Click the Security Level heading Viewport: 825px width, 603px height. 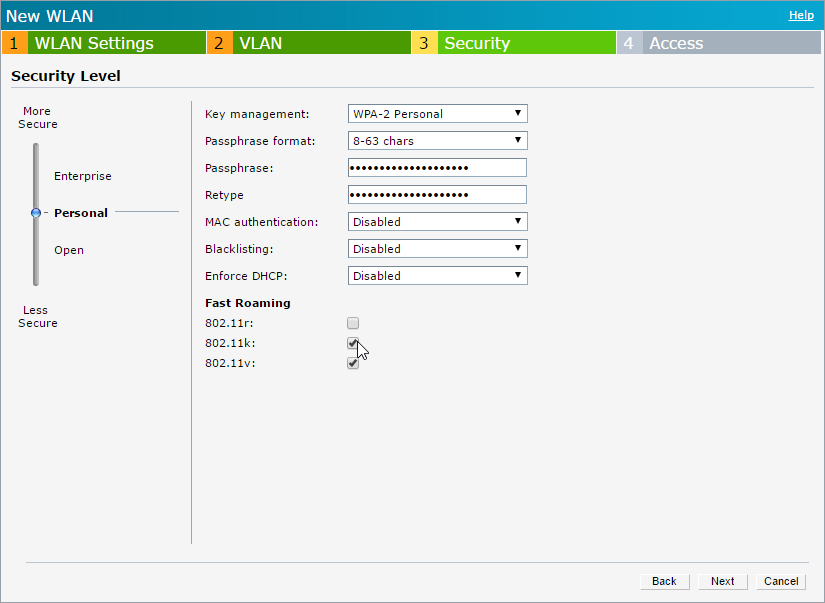pyautogui.click(x=66, y=76)
